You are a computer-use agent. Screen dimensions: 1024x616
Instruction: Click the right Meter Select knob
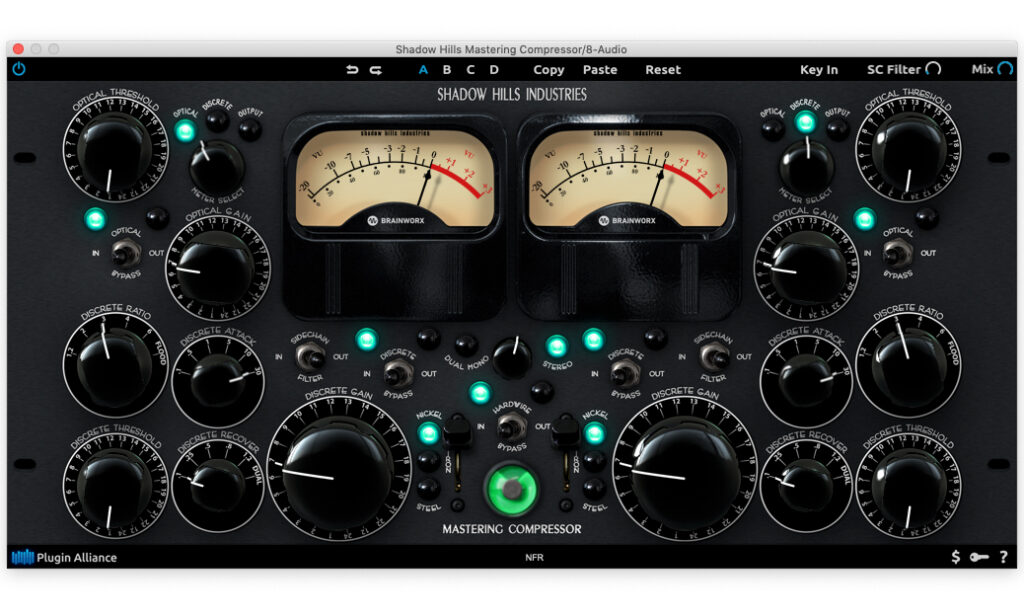click(x=807, y=165)
